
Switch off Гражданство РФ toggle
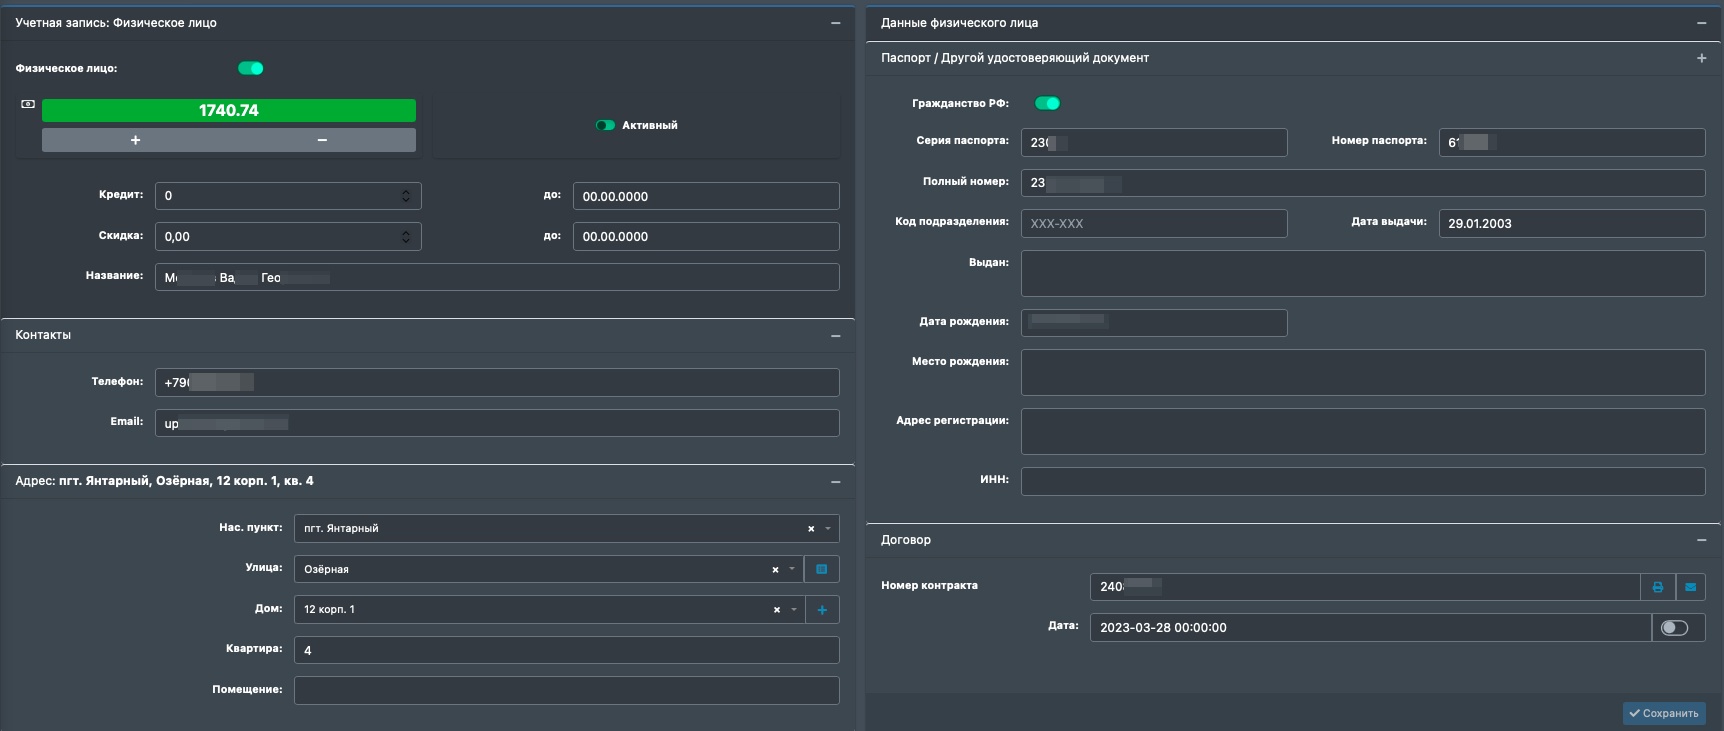tap(1047, 103)
